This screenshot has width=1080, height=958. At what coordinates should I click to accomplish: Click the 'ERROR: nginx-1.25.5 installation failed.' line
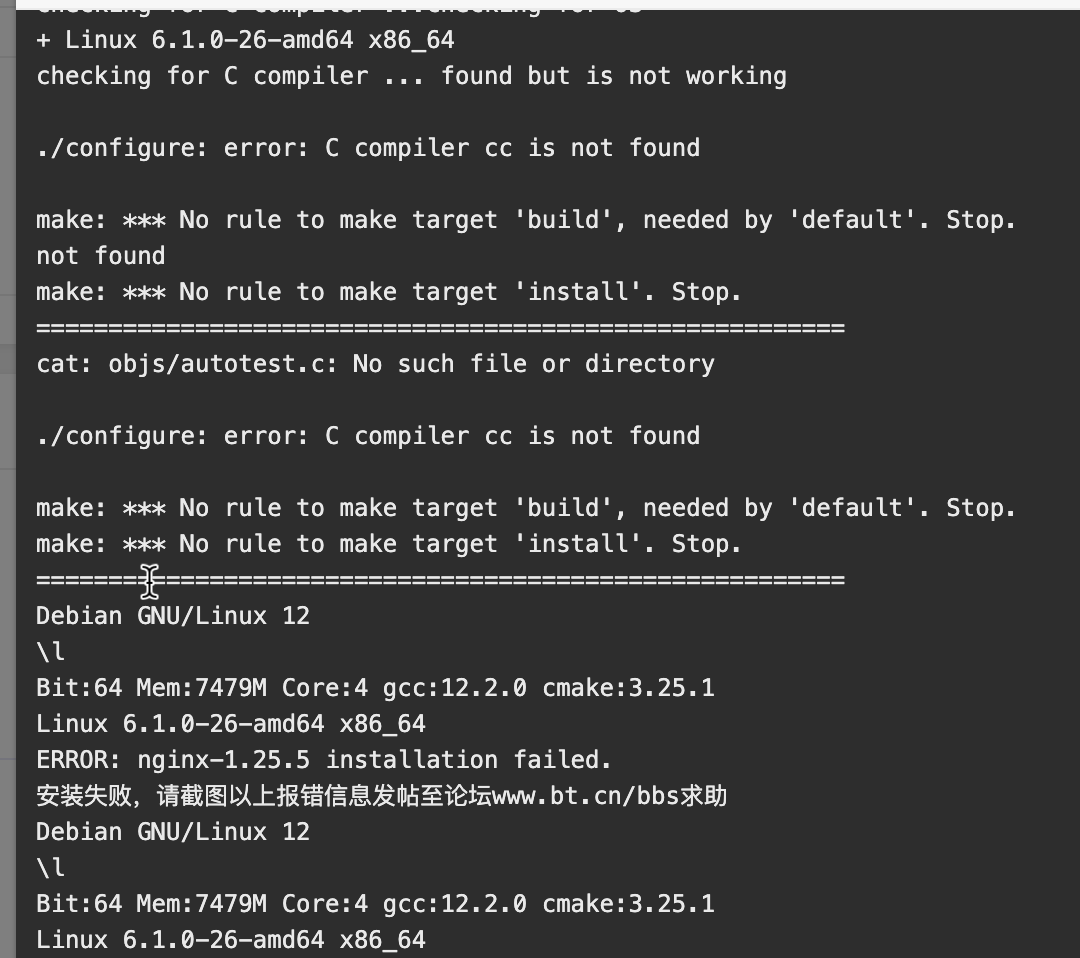(x=324, y=760)
